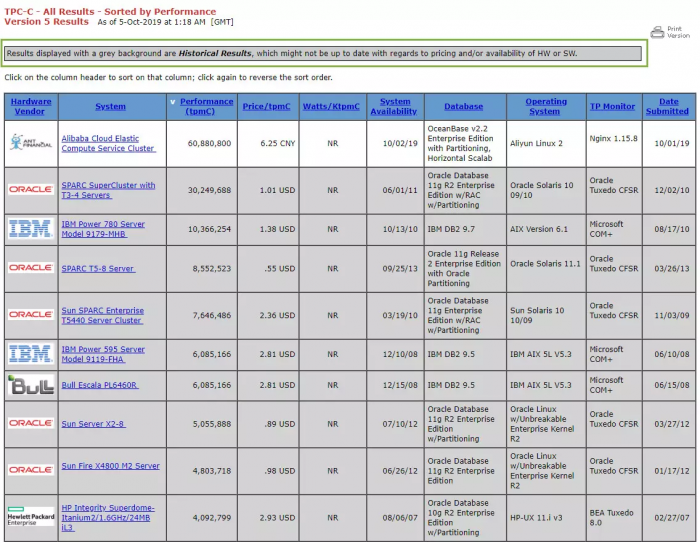Click the IBM logo beside Power 780 Server
700x542 pixels.
31,229
